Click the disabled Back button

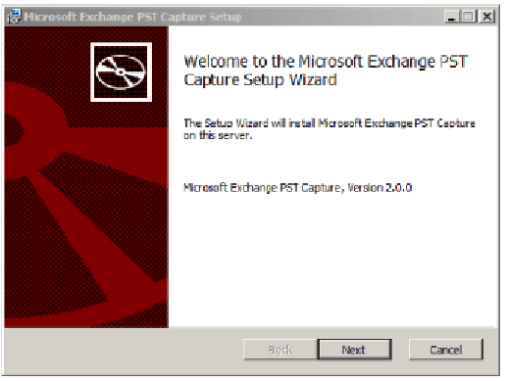(280, 349)
